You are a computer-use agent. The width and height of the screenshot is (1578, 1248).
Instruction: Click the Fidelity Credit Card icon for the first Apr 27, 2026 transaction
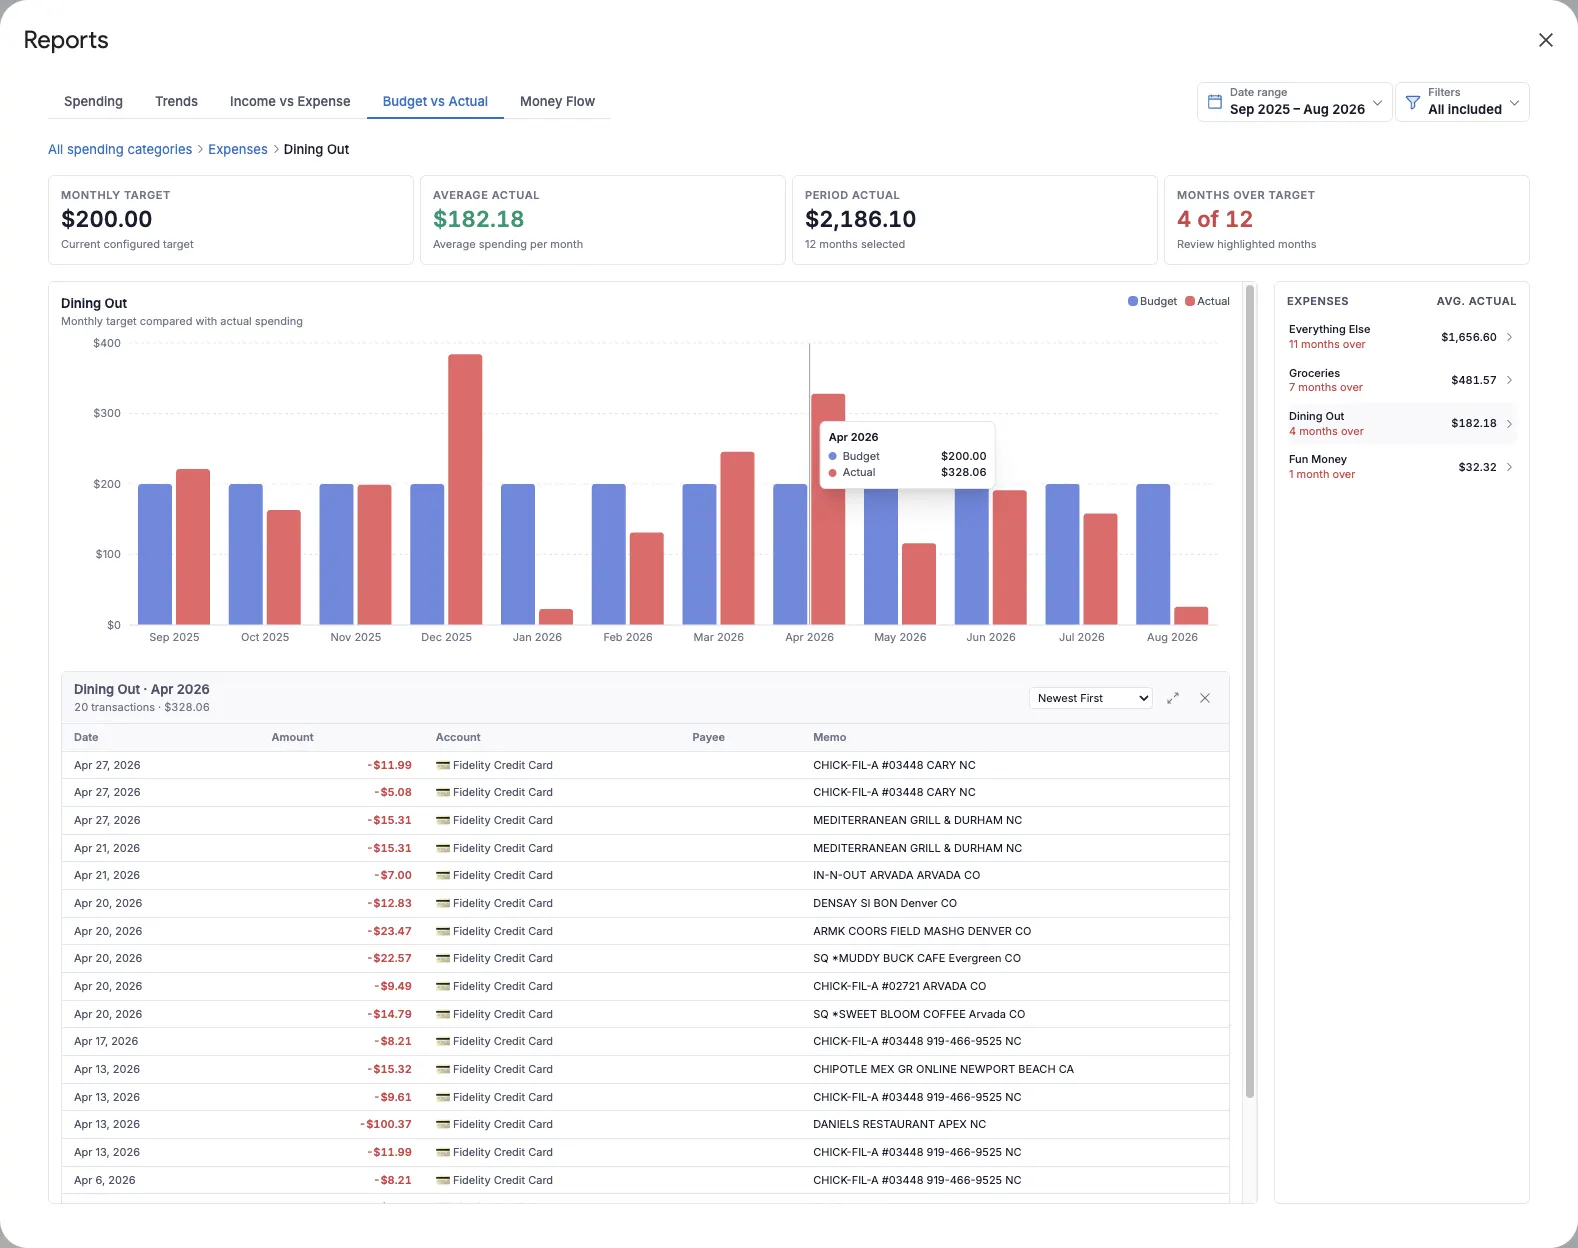pos(443,765)
